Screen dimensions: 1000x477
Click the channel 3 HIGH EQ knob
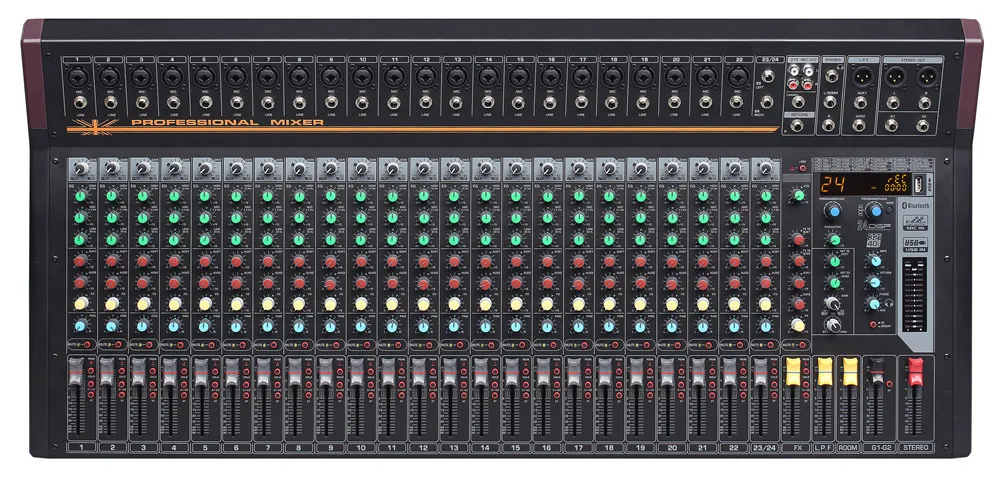point(143,195)
